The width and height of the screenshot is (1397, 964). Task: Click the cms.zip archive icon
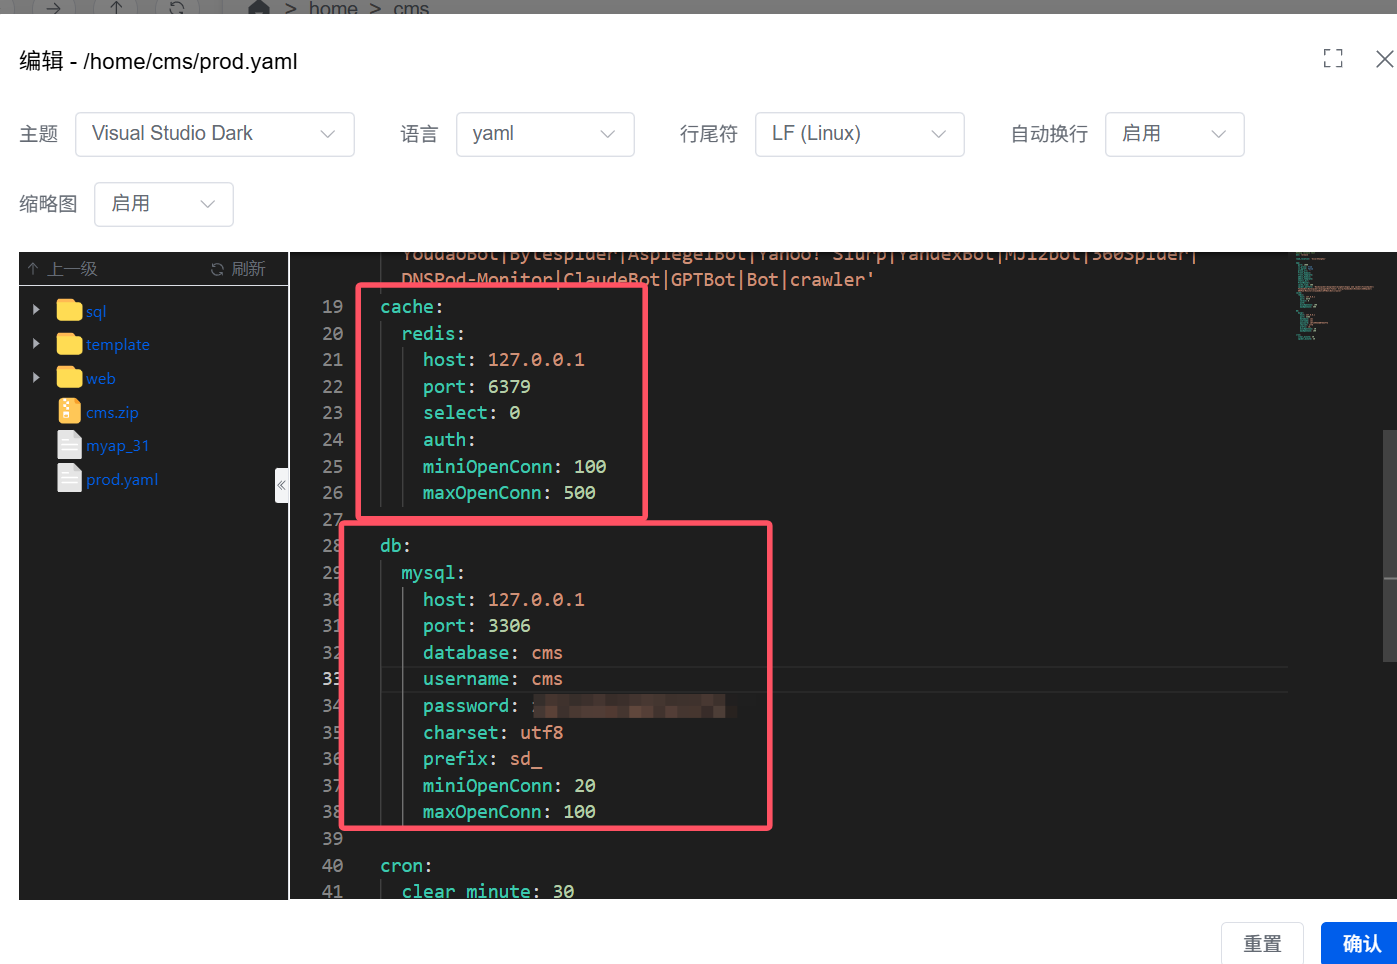(69, 411)
